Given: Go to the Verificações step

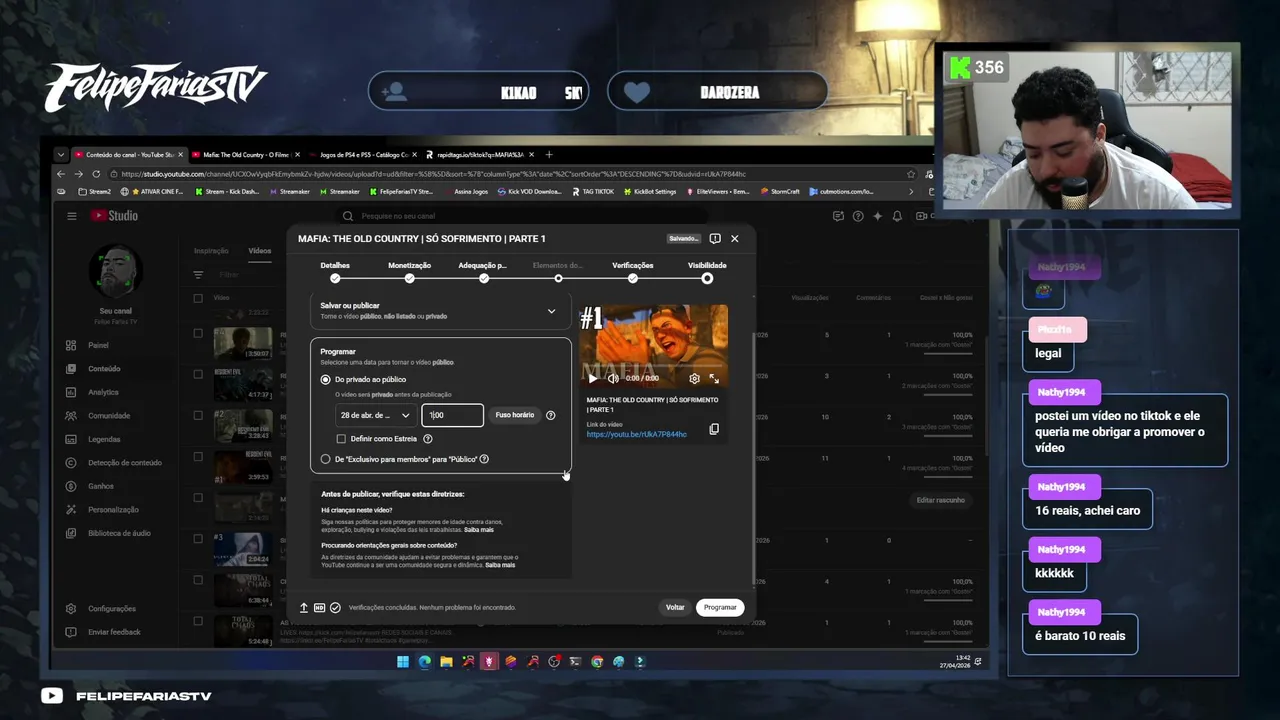Looking at the screenshot, I should (633, 271).
